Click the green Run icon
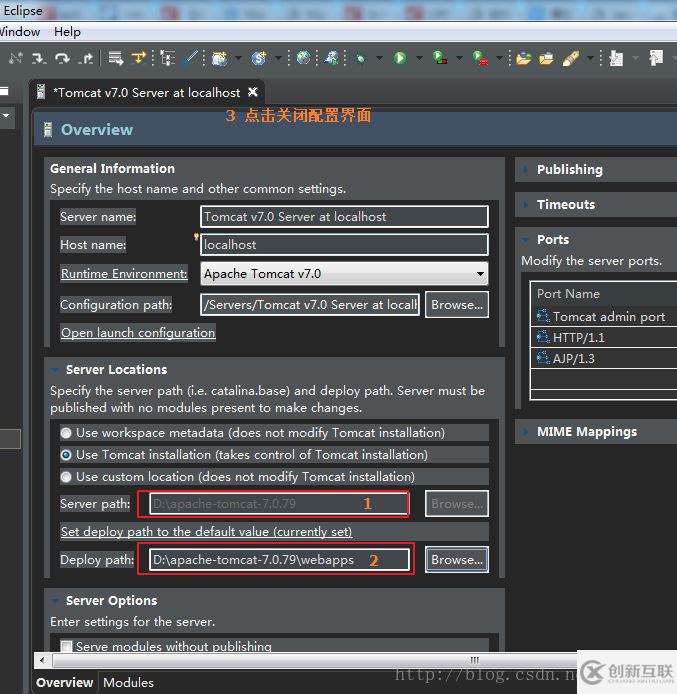Screen dimensions: 677x694 [x=400, y=58]
